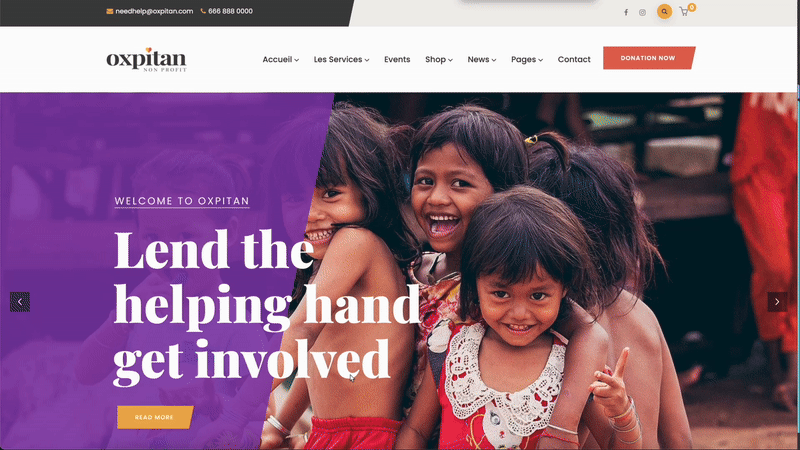Open the News menu dropdown
Viewport: 800px width, 450px height.
pyautogui.click(x=482, y=59)
